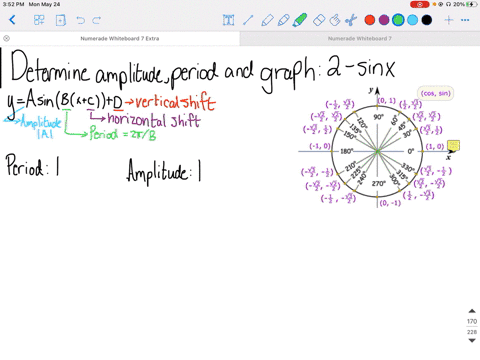Select the eraser tool
Screen dimensions: 480x360
(319, 20)
